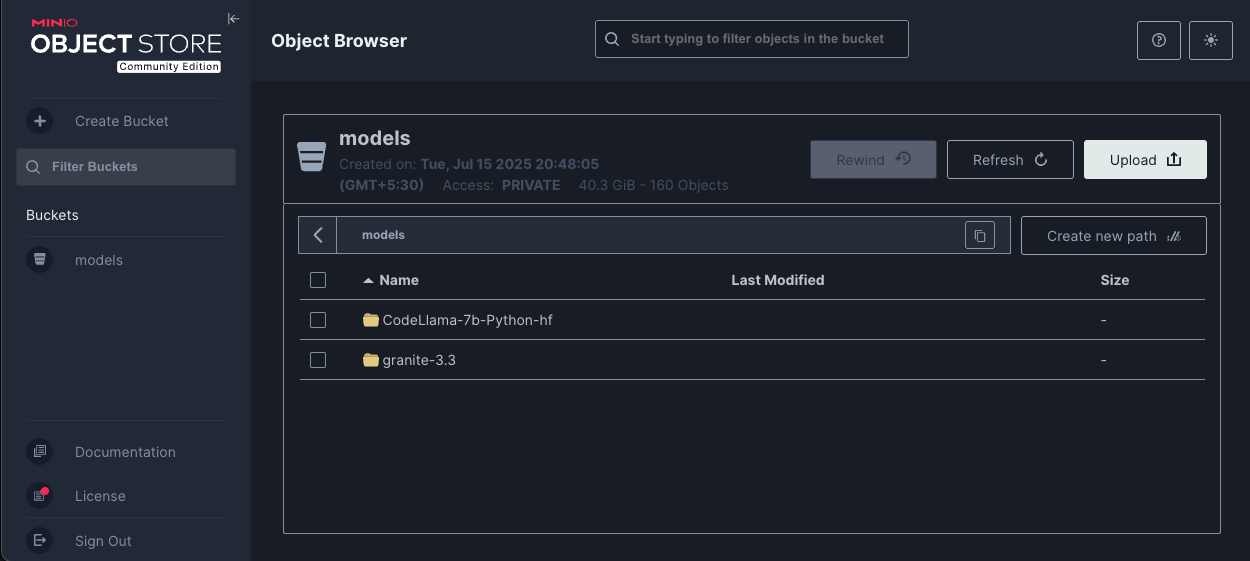
Task: Select the models bucket in sidebar
Action: tap(99, 260)
